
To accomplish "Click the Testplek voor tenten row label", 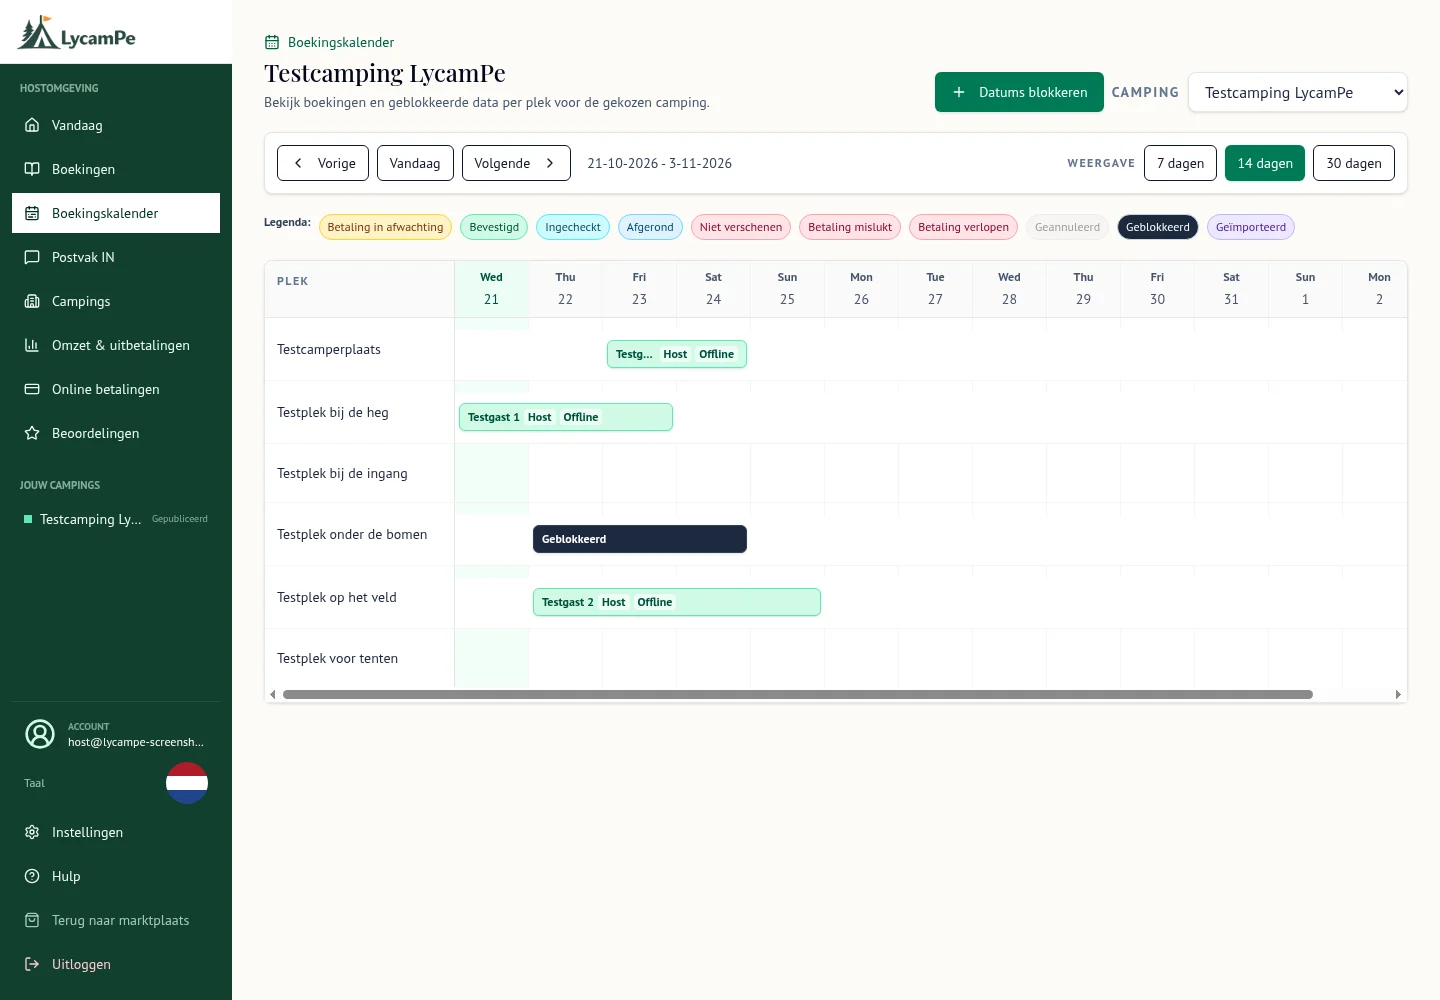I will tap(337, 658).
